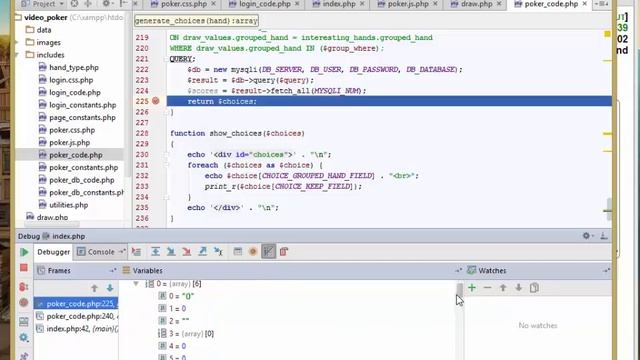The image size is (640, 360).
Task: Click the Run to Cursor icon
Action: pos(218,252)
